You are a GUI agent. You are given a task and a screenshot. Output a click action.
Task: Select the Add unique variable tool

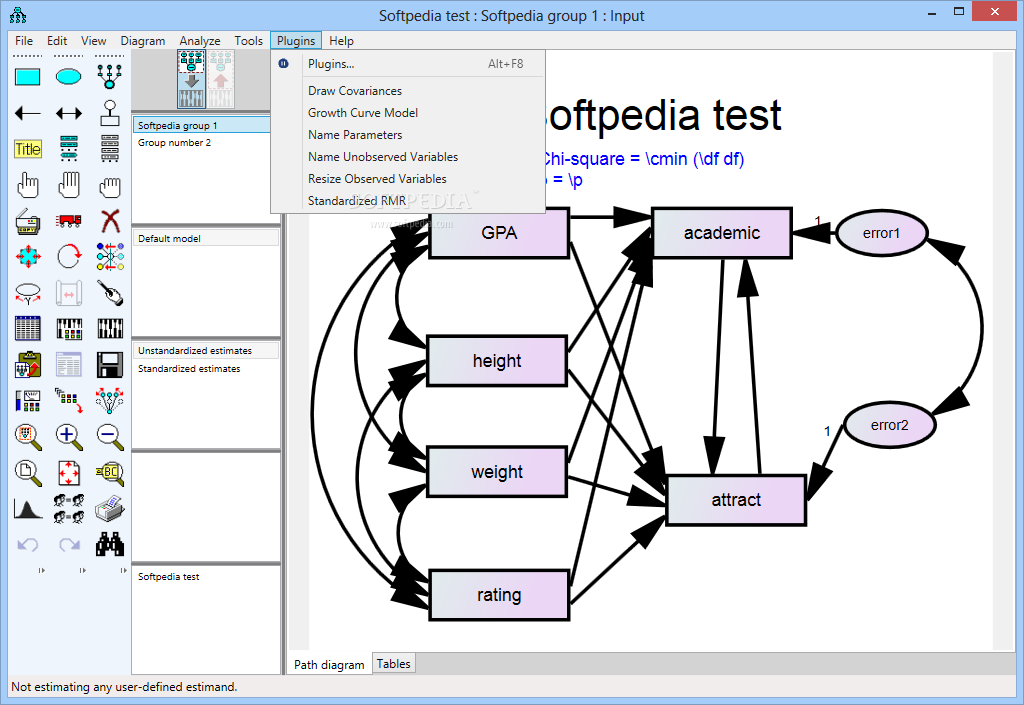[110, 114]
